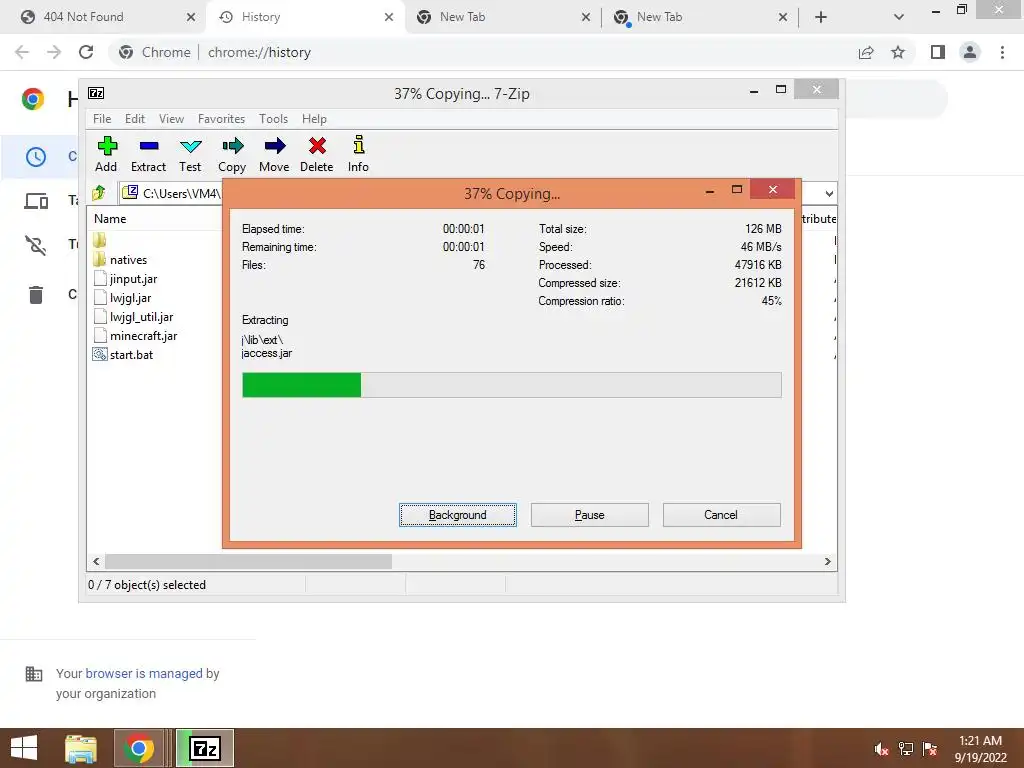Screen dimensions: 1024x768
Task: Open the Help menu in 7-Zip
Action: tap(314, 119)
